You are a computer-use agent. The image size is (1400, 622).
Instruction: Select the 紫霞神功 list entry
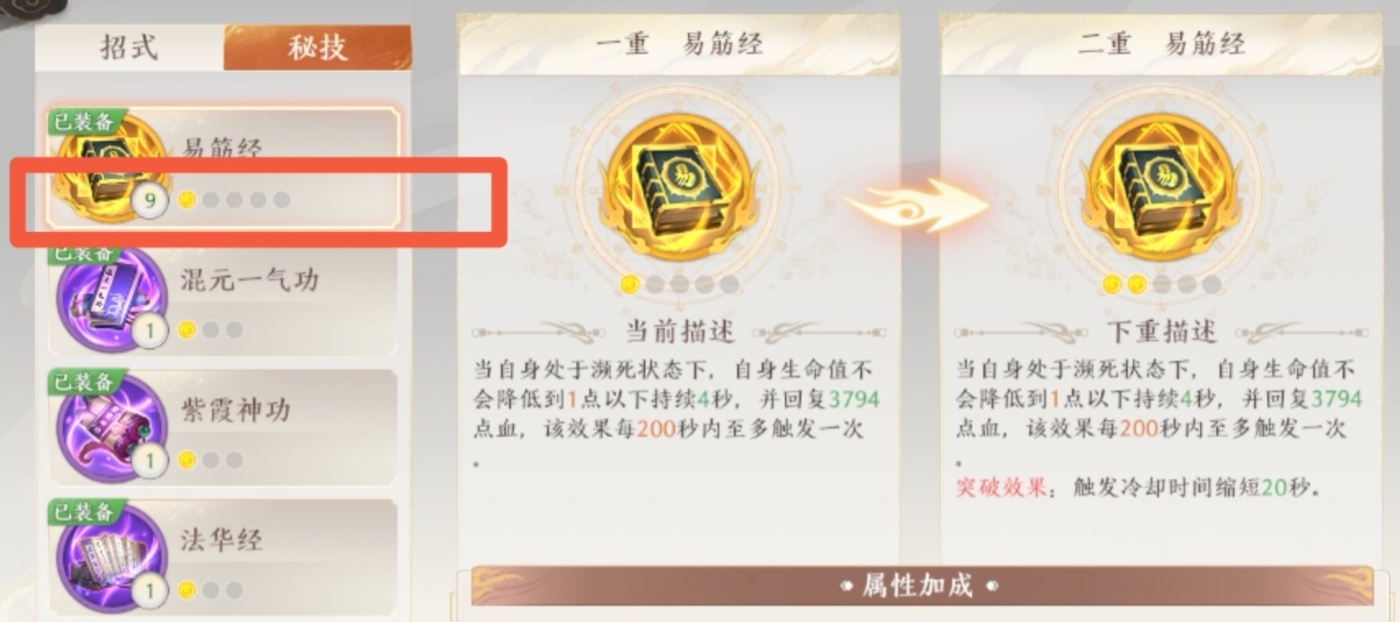pos(223,428)
